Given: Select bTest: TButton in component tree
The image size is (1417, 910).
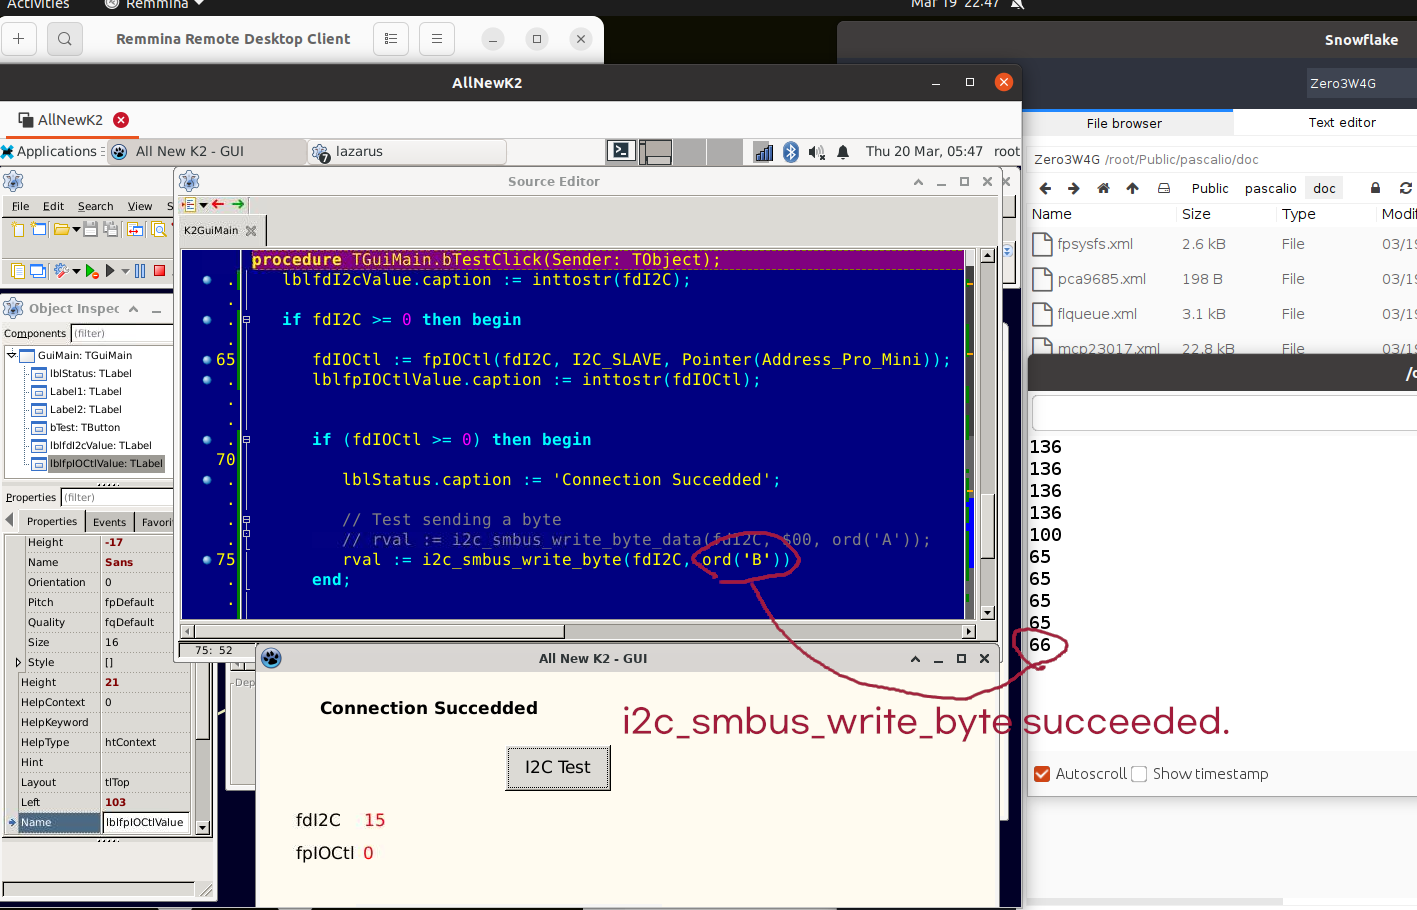Looking at the screenshot, I should tap(85, 427).
